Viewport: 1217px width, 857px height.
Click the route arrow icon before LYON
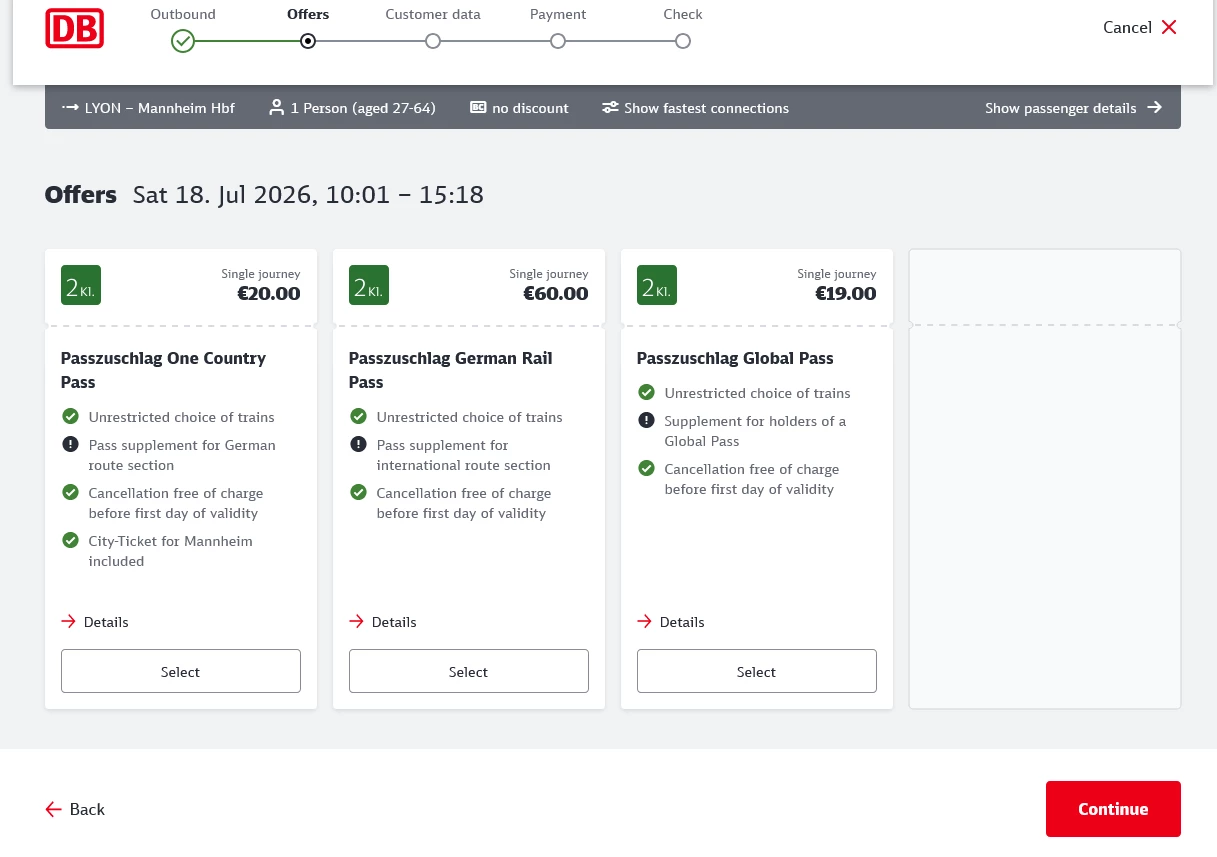[x=70, y=108]
